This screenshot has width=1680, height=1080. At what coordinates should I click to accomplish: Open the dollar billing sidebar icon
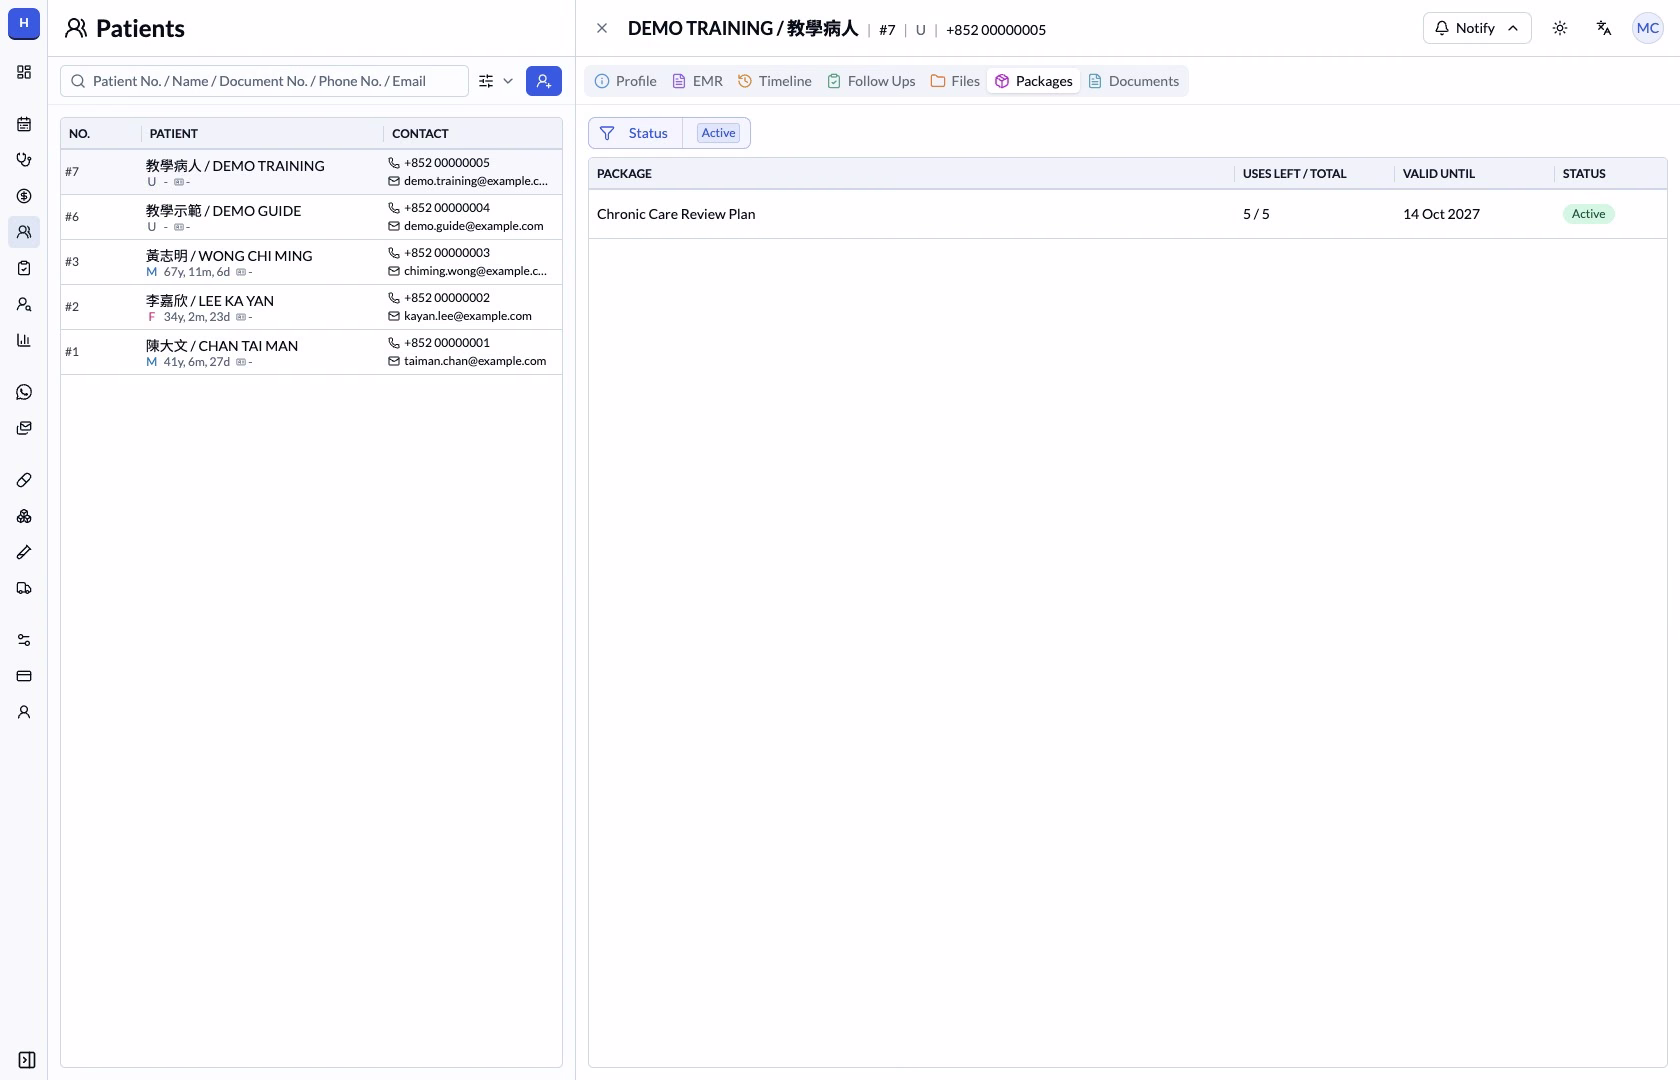click(24, 196)
